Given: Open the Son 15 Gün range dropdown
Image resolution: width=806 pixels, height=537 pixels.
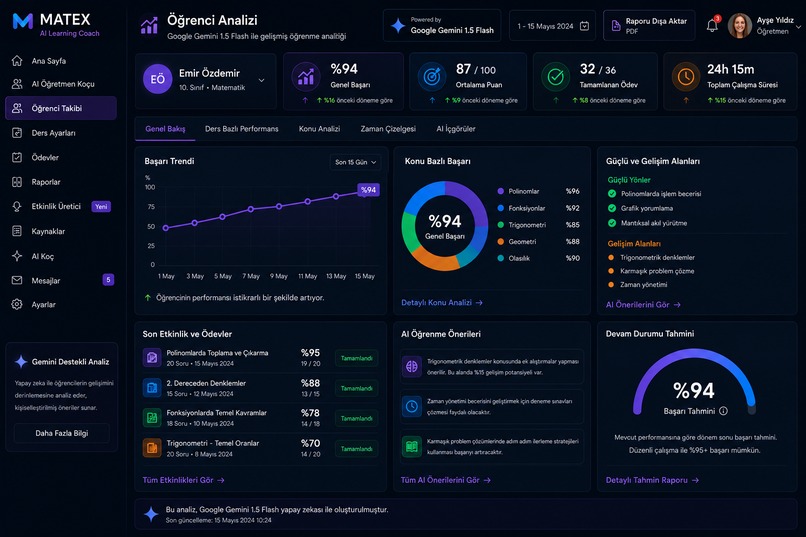Looking at the screenshot, I should (355, 162).
